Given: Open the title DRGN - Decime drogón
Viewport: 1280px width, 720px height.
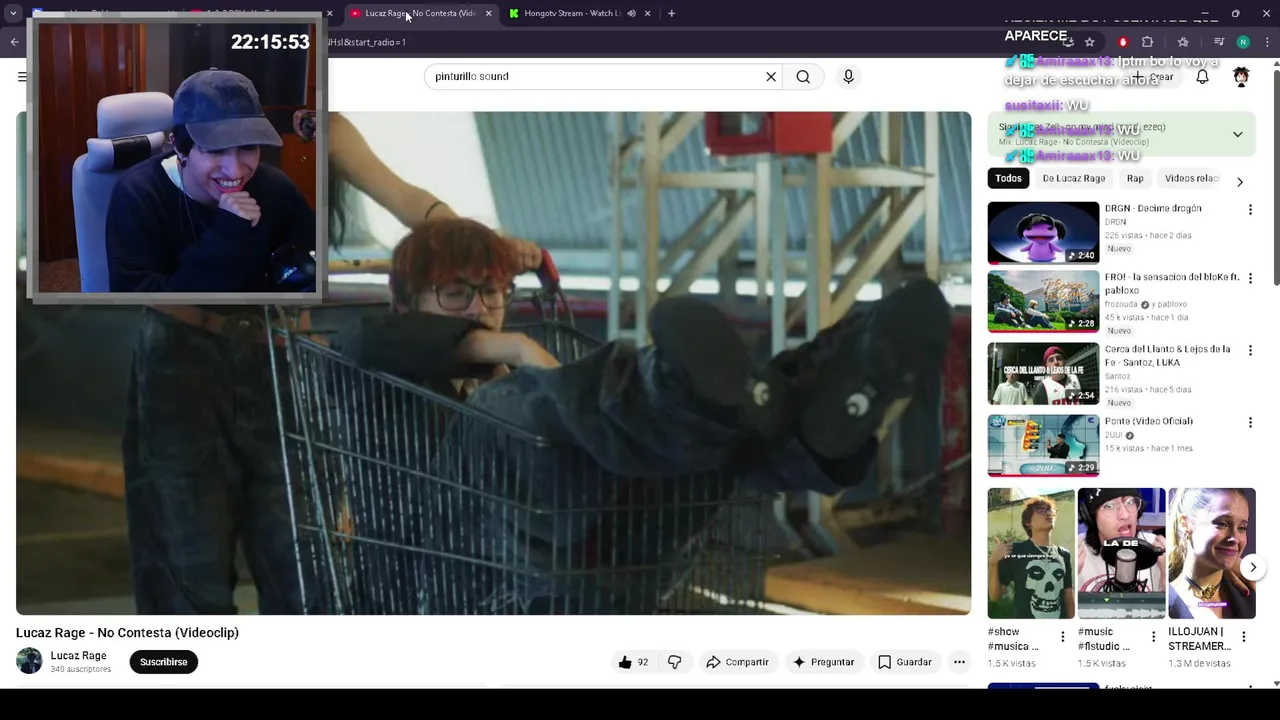Looking at the screenshot, I should pyautogui.click(x=1153, y=208).
